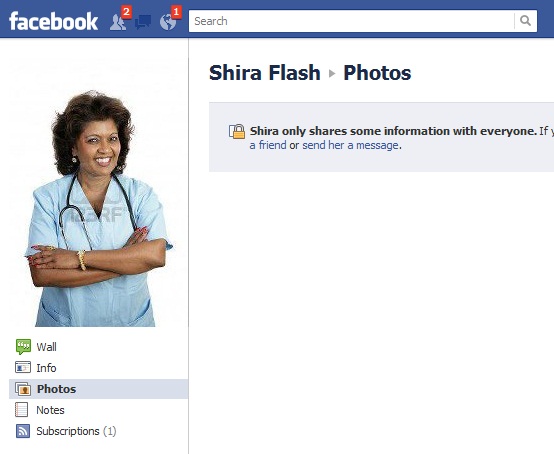Open the Notes section
This screenshot has height=454, width=554.
[50, 410]
